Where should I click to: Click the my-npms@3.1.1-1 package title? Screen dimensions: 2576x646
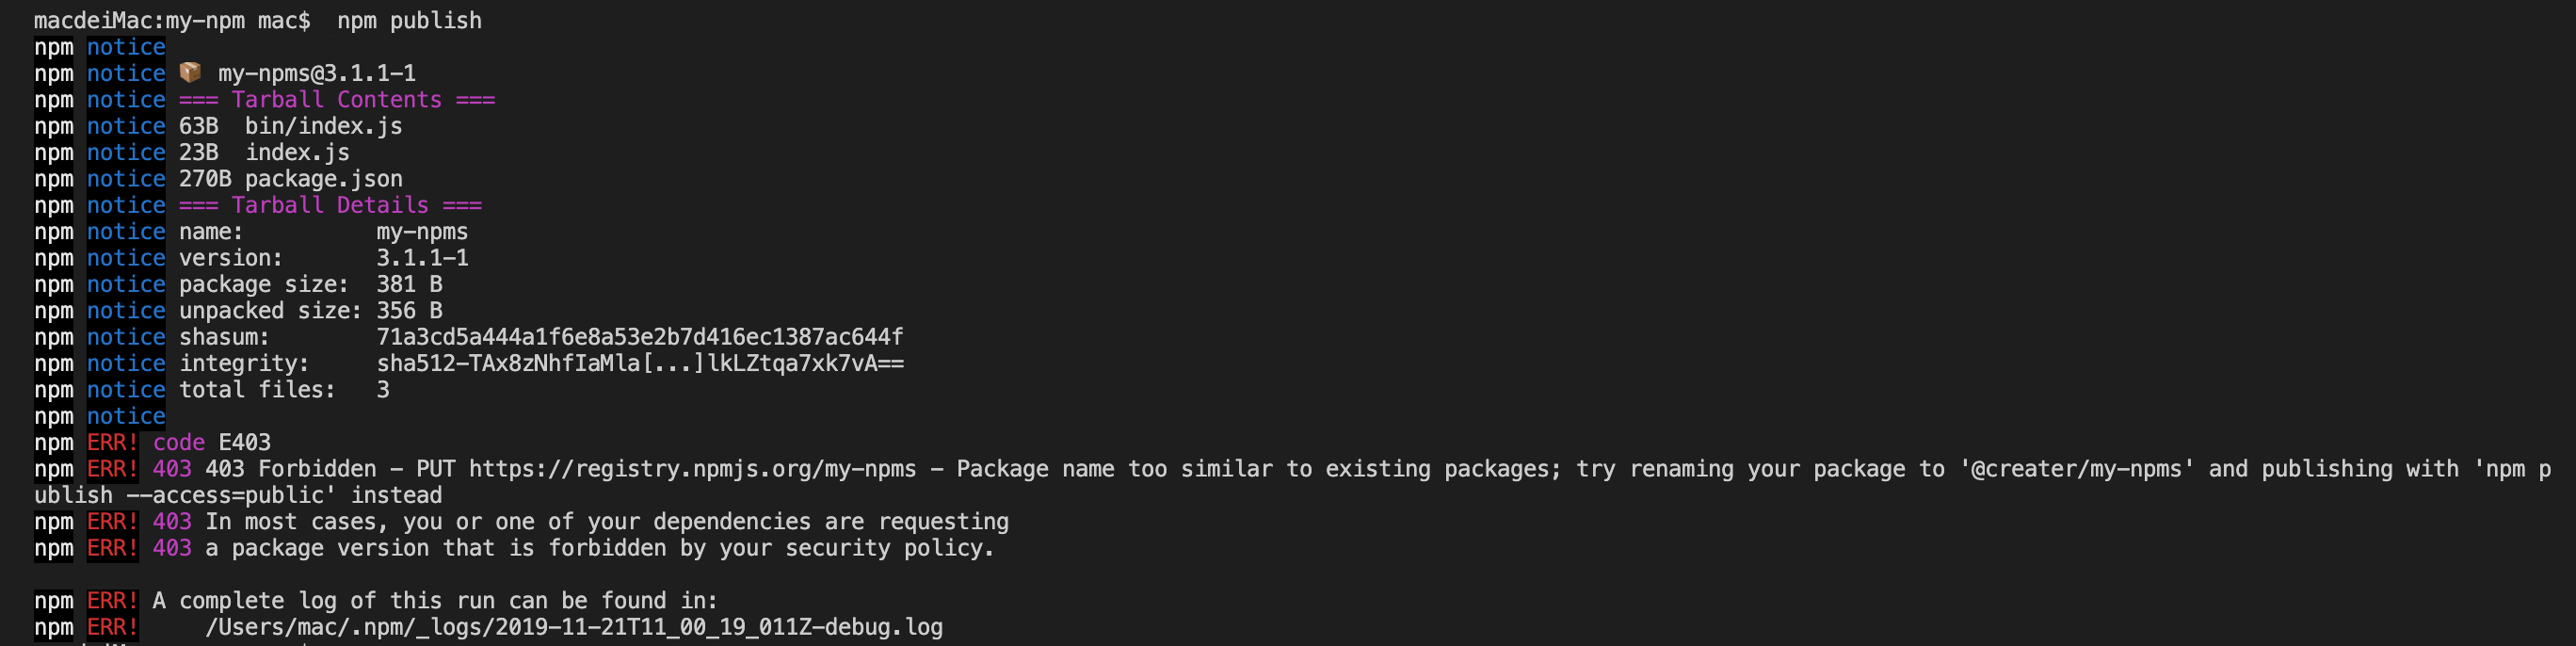[317, 73]
